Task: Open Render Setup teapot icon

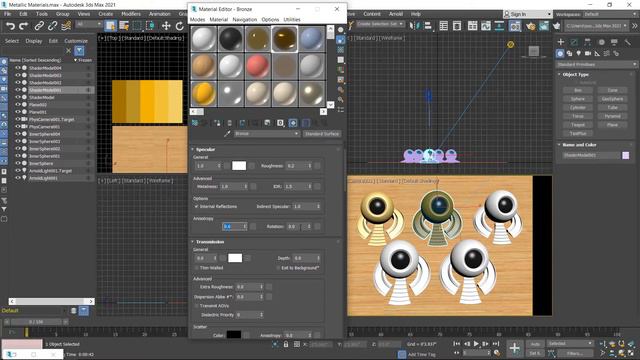Action: [x=530, y=26]
